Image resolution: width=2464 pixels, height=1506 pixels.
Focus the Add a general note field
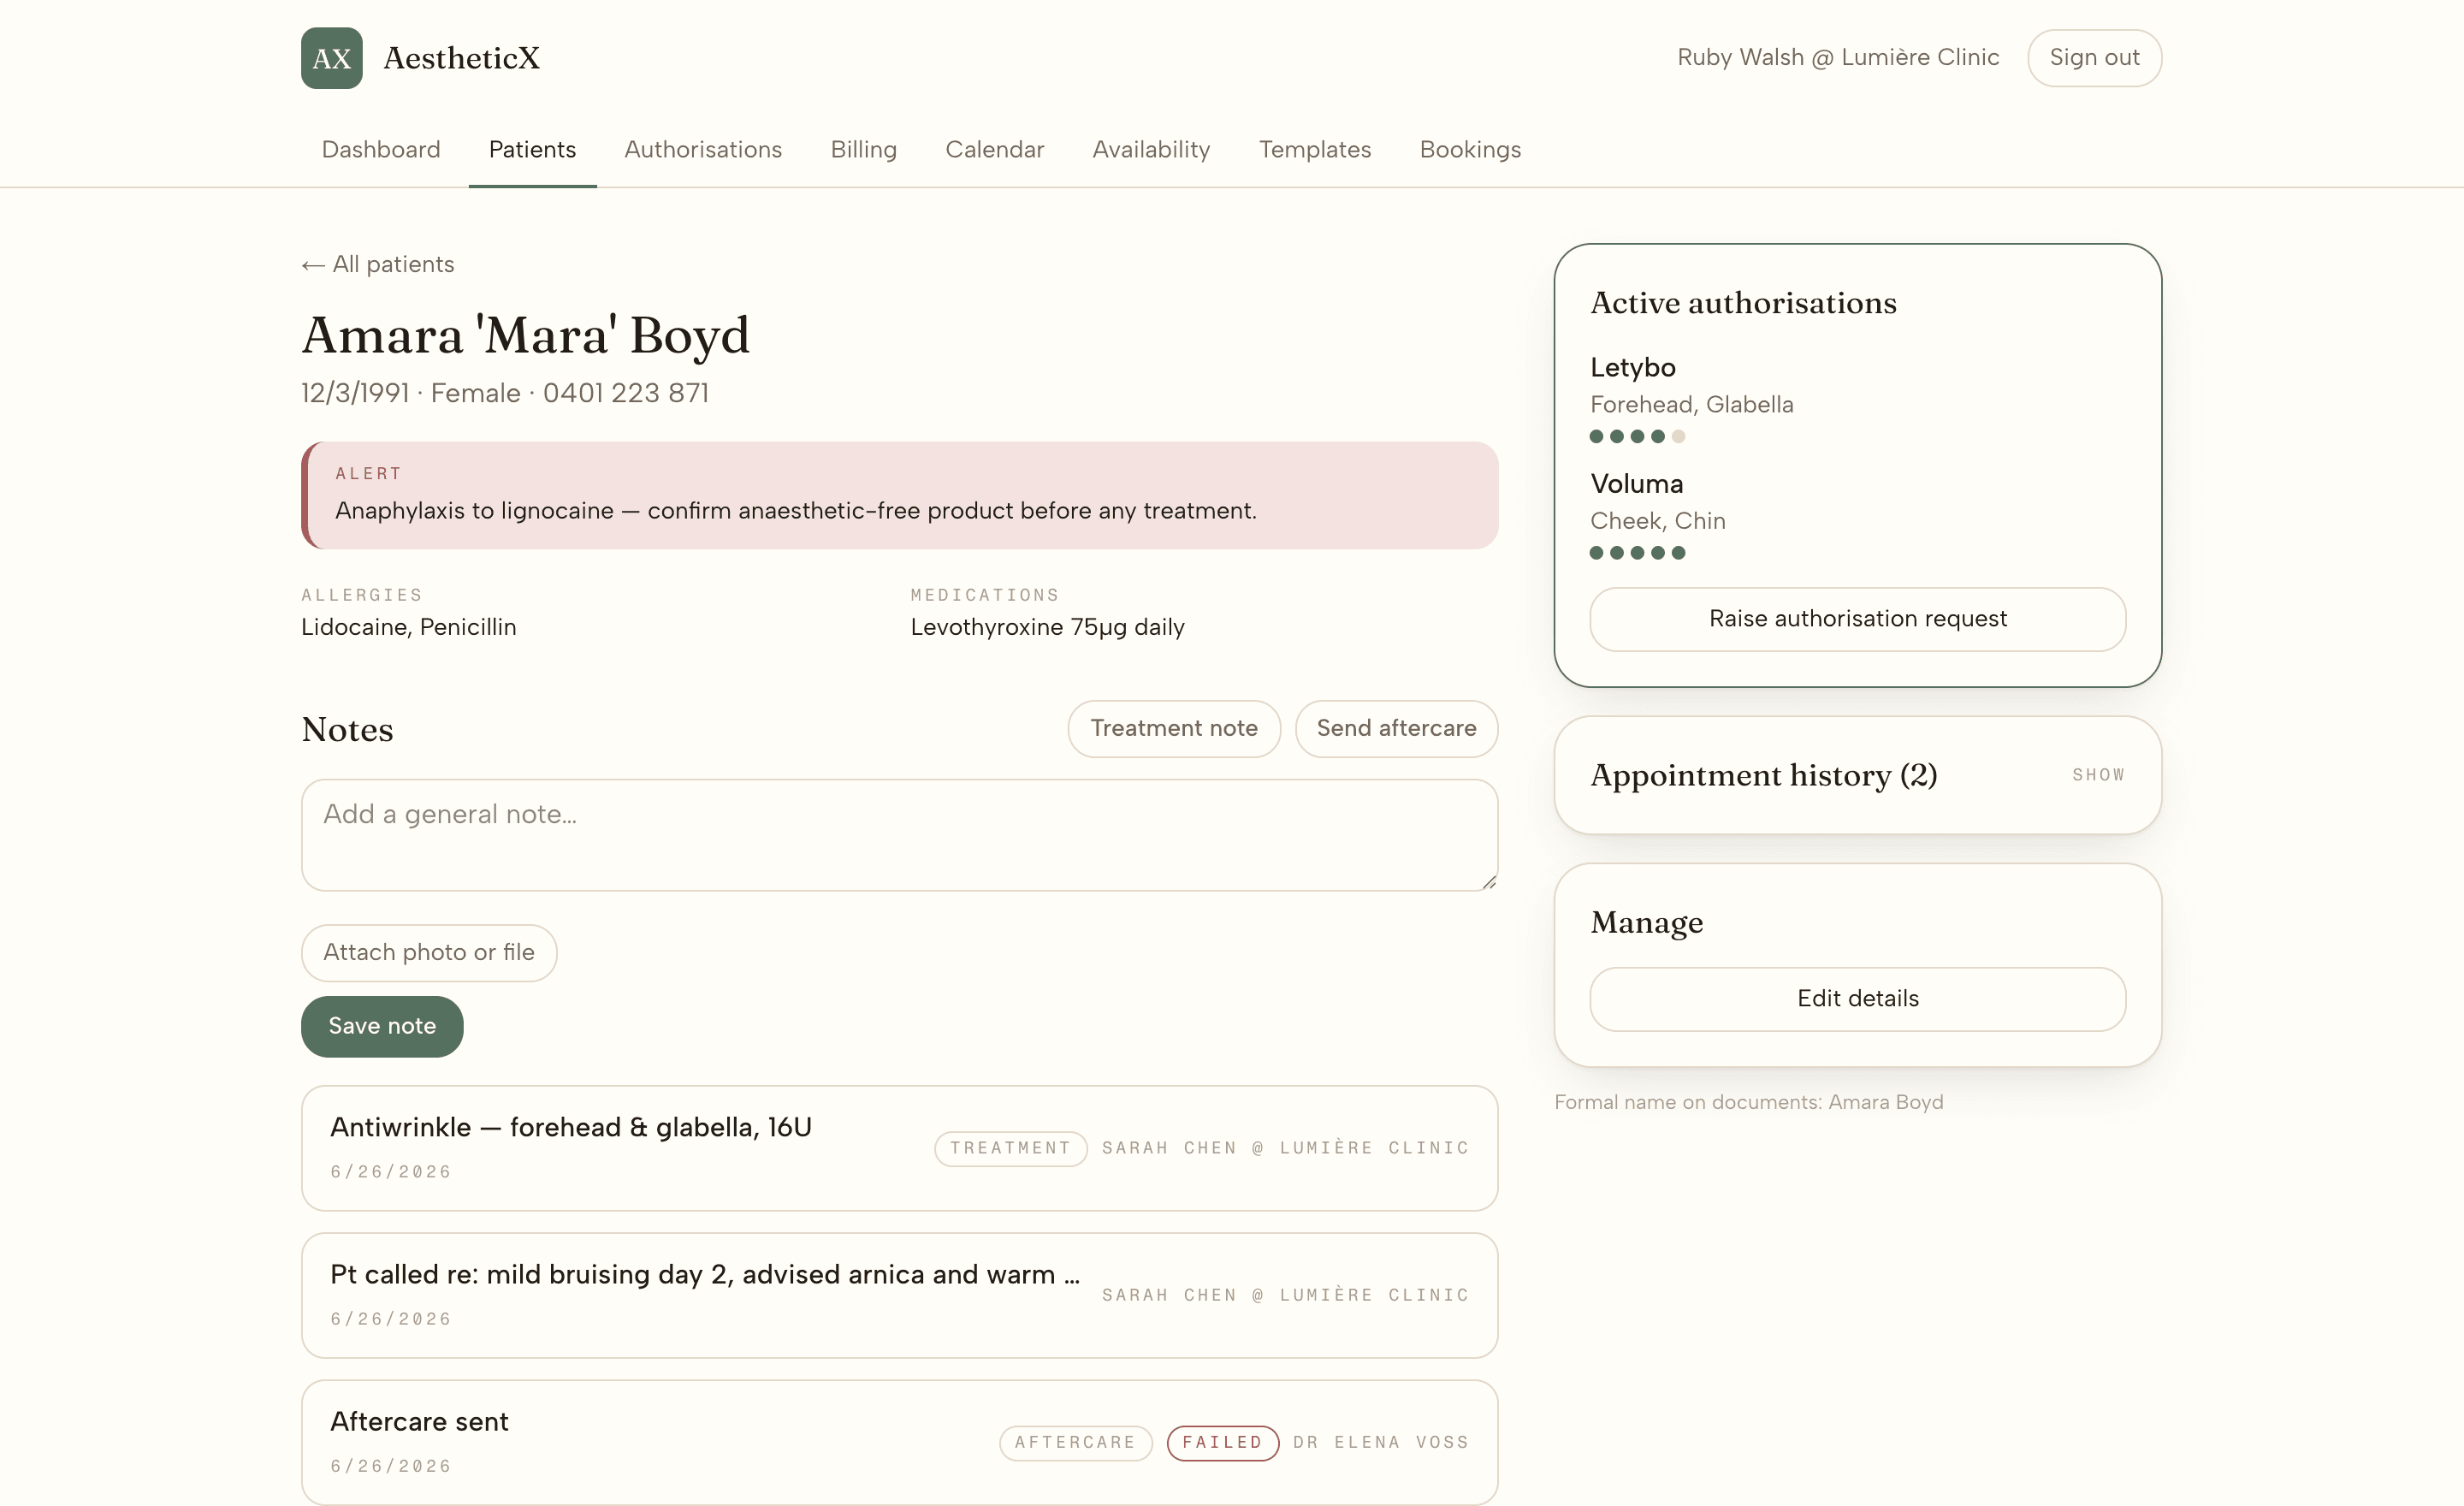[899, 835]
